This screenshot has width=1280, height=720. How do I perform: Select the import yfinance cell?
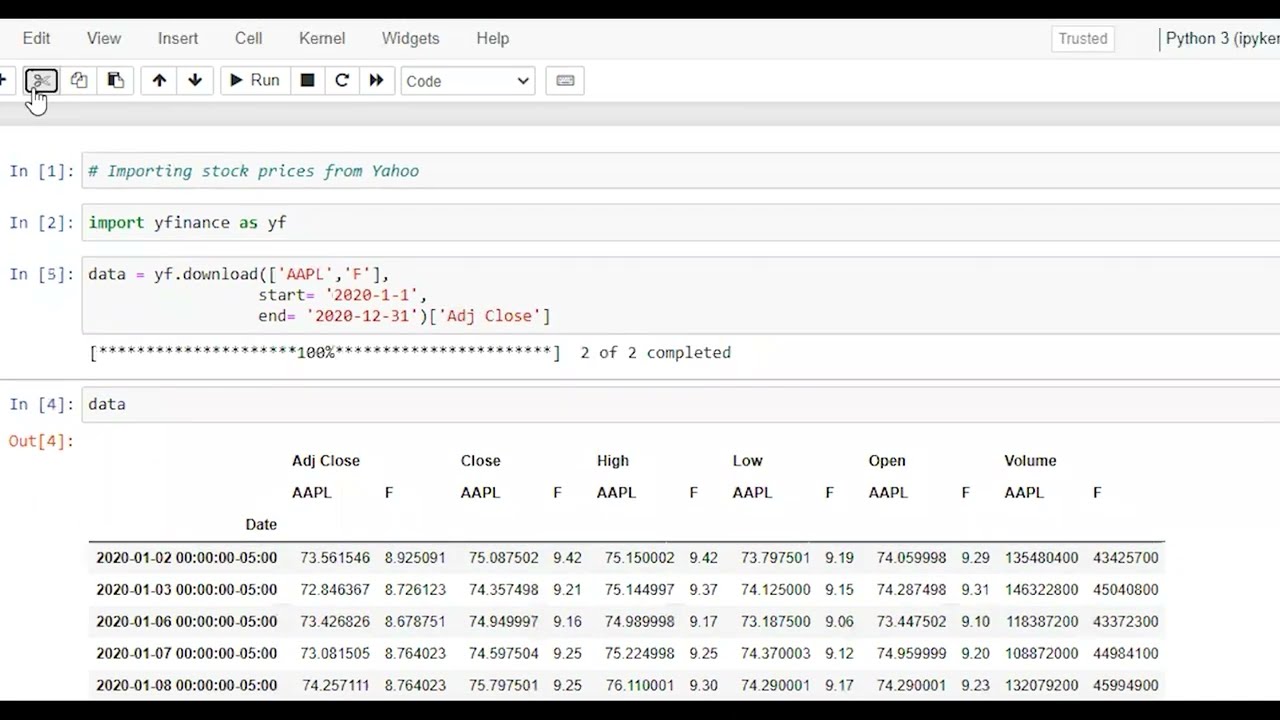tap(680, 222)
